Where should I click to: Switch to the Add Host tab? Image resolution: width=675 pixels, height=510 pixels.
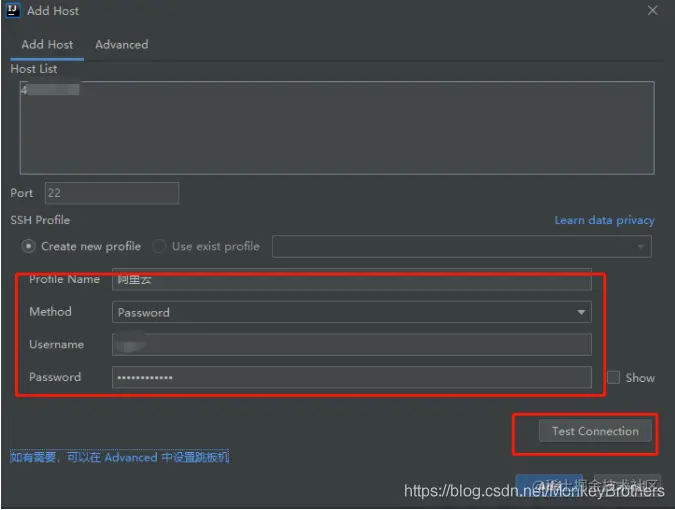[47, 45]
